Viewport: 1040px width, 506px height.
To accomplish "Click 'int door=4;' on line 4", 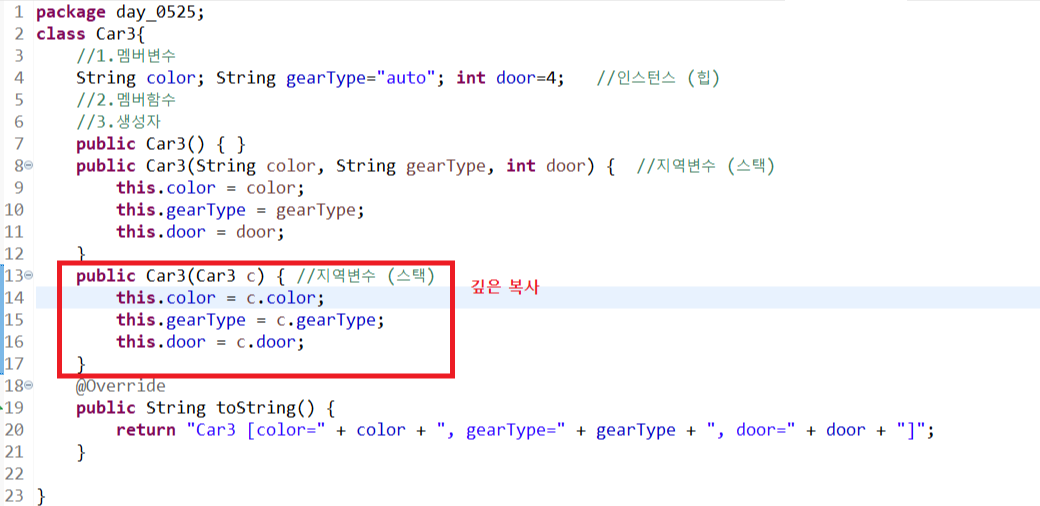I will pyautogui.click(x=510, y=78).
